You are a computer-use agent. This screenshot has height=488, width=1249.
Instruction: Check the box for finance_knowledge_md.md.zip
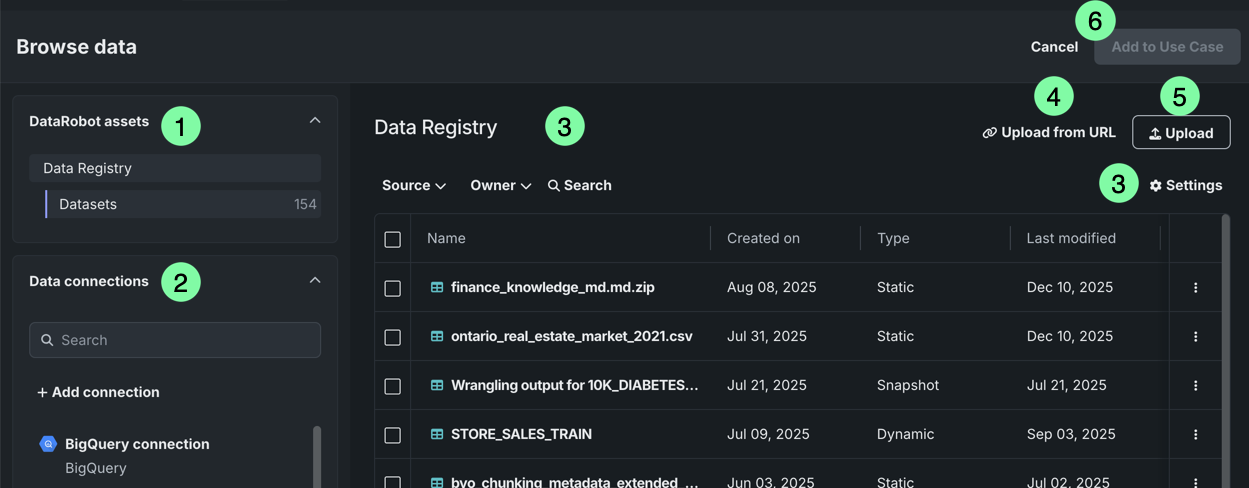click(392, 288)
